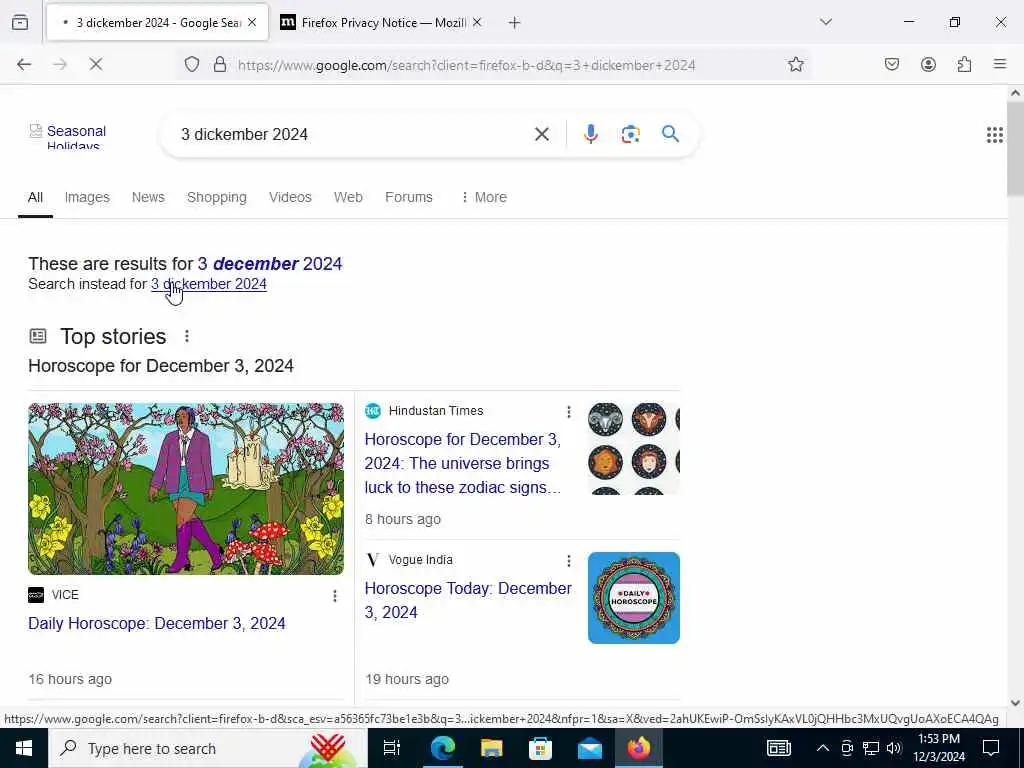Viewport: 1024px width, 768px height.
Task: Open notification center icon
Action: tap(991, 748)
